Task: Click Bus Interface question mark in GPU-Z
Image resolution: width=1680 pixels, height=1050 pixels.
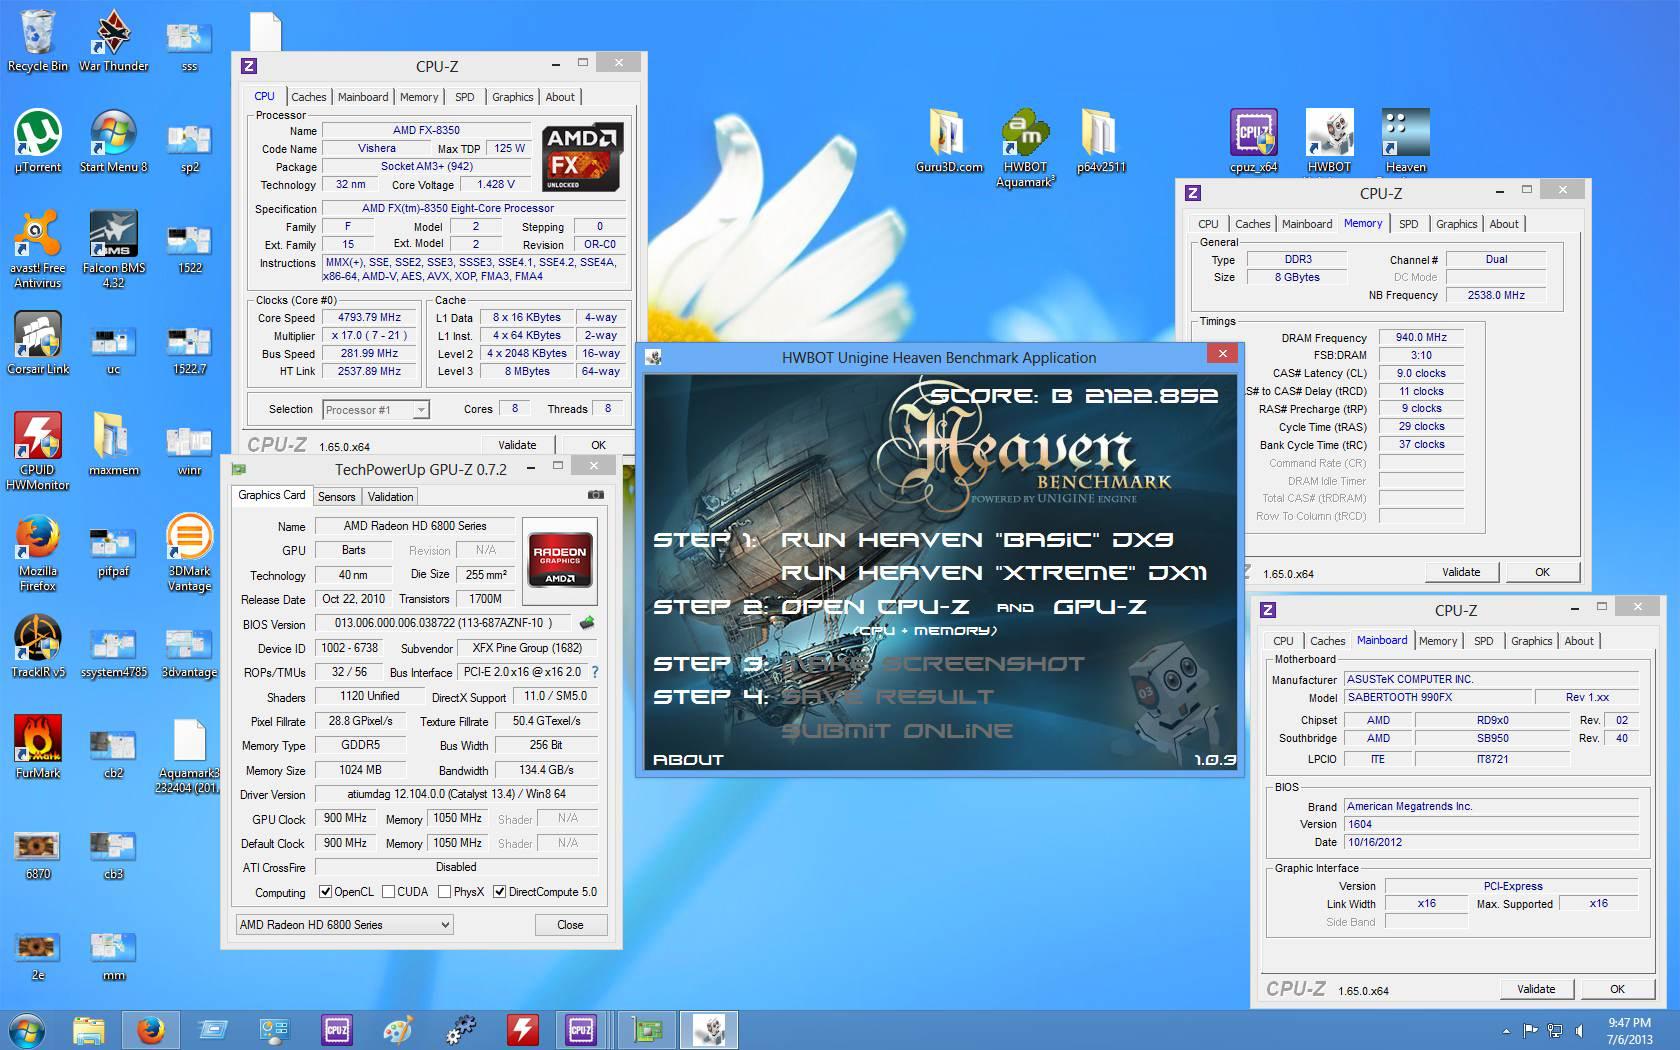Action: [x=595, y=672]
